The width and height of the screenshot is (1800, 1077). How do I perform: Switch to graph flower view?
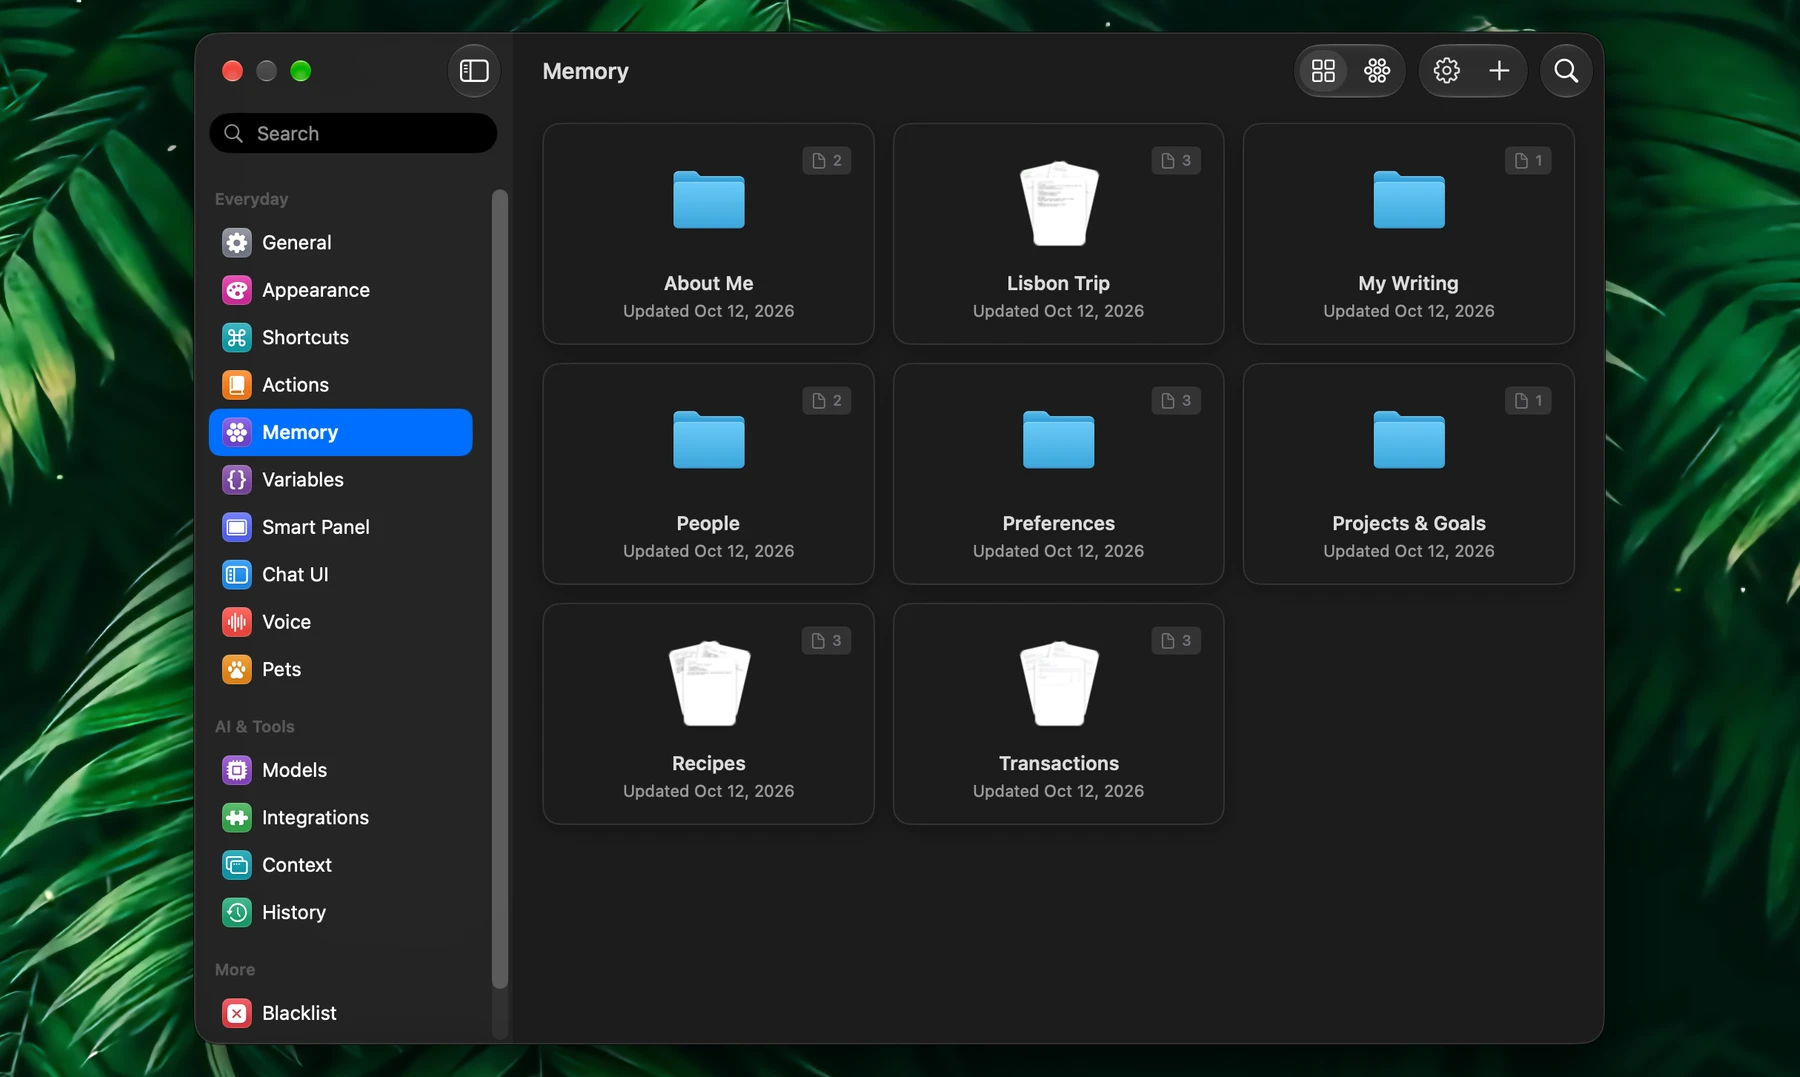[1377, 71]
